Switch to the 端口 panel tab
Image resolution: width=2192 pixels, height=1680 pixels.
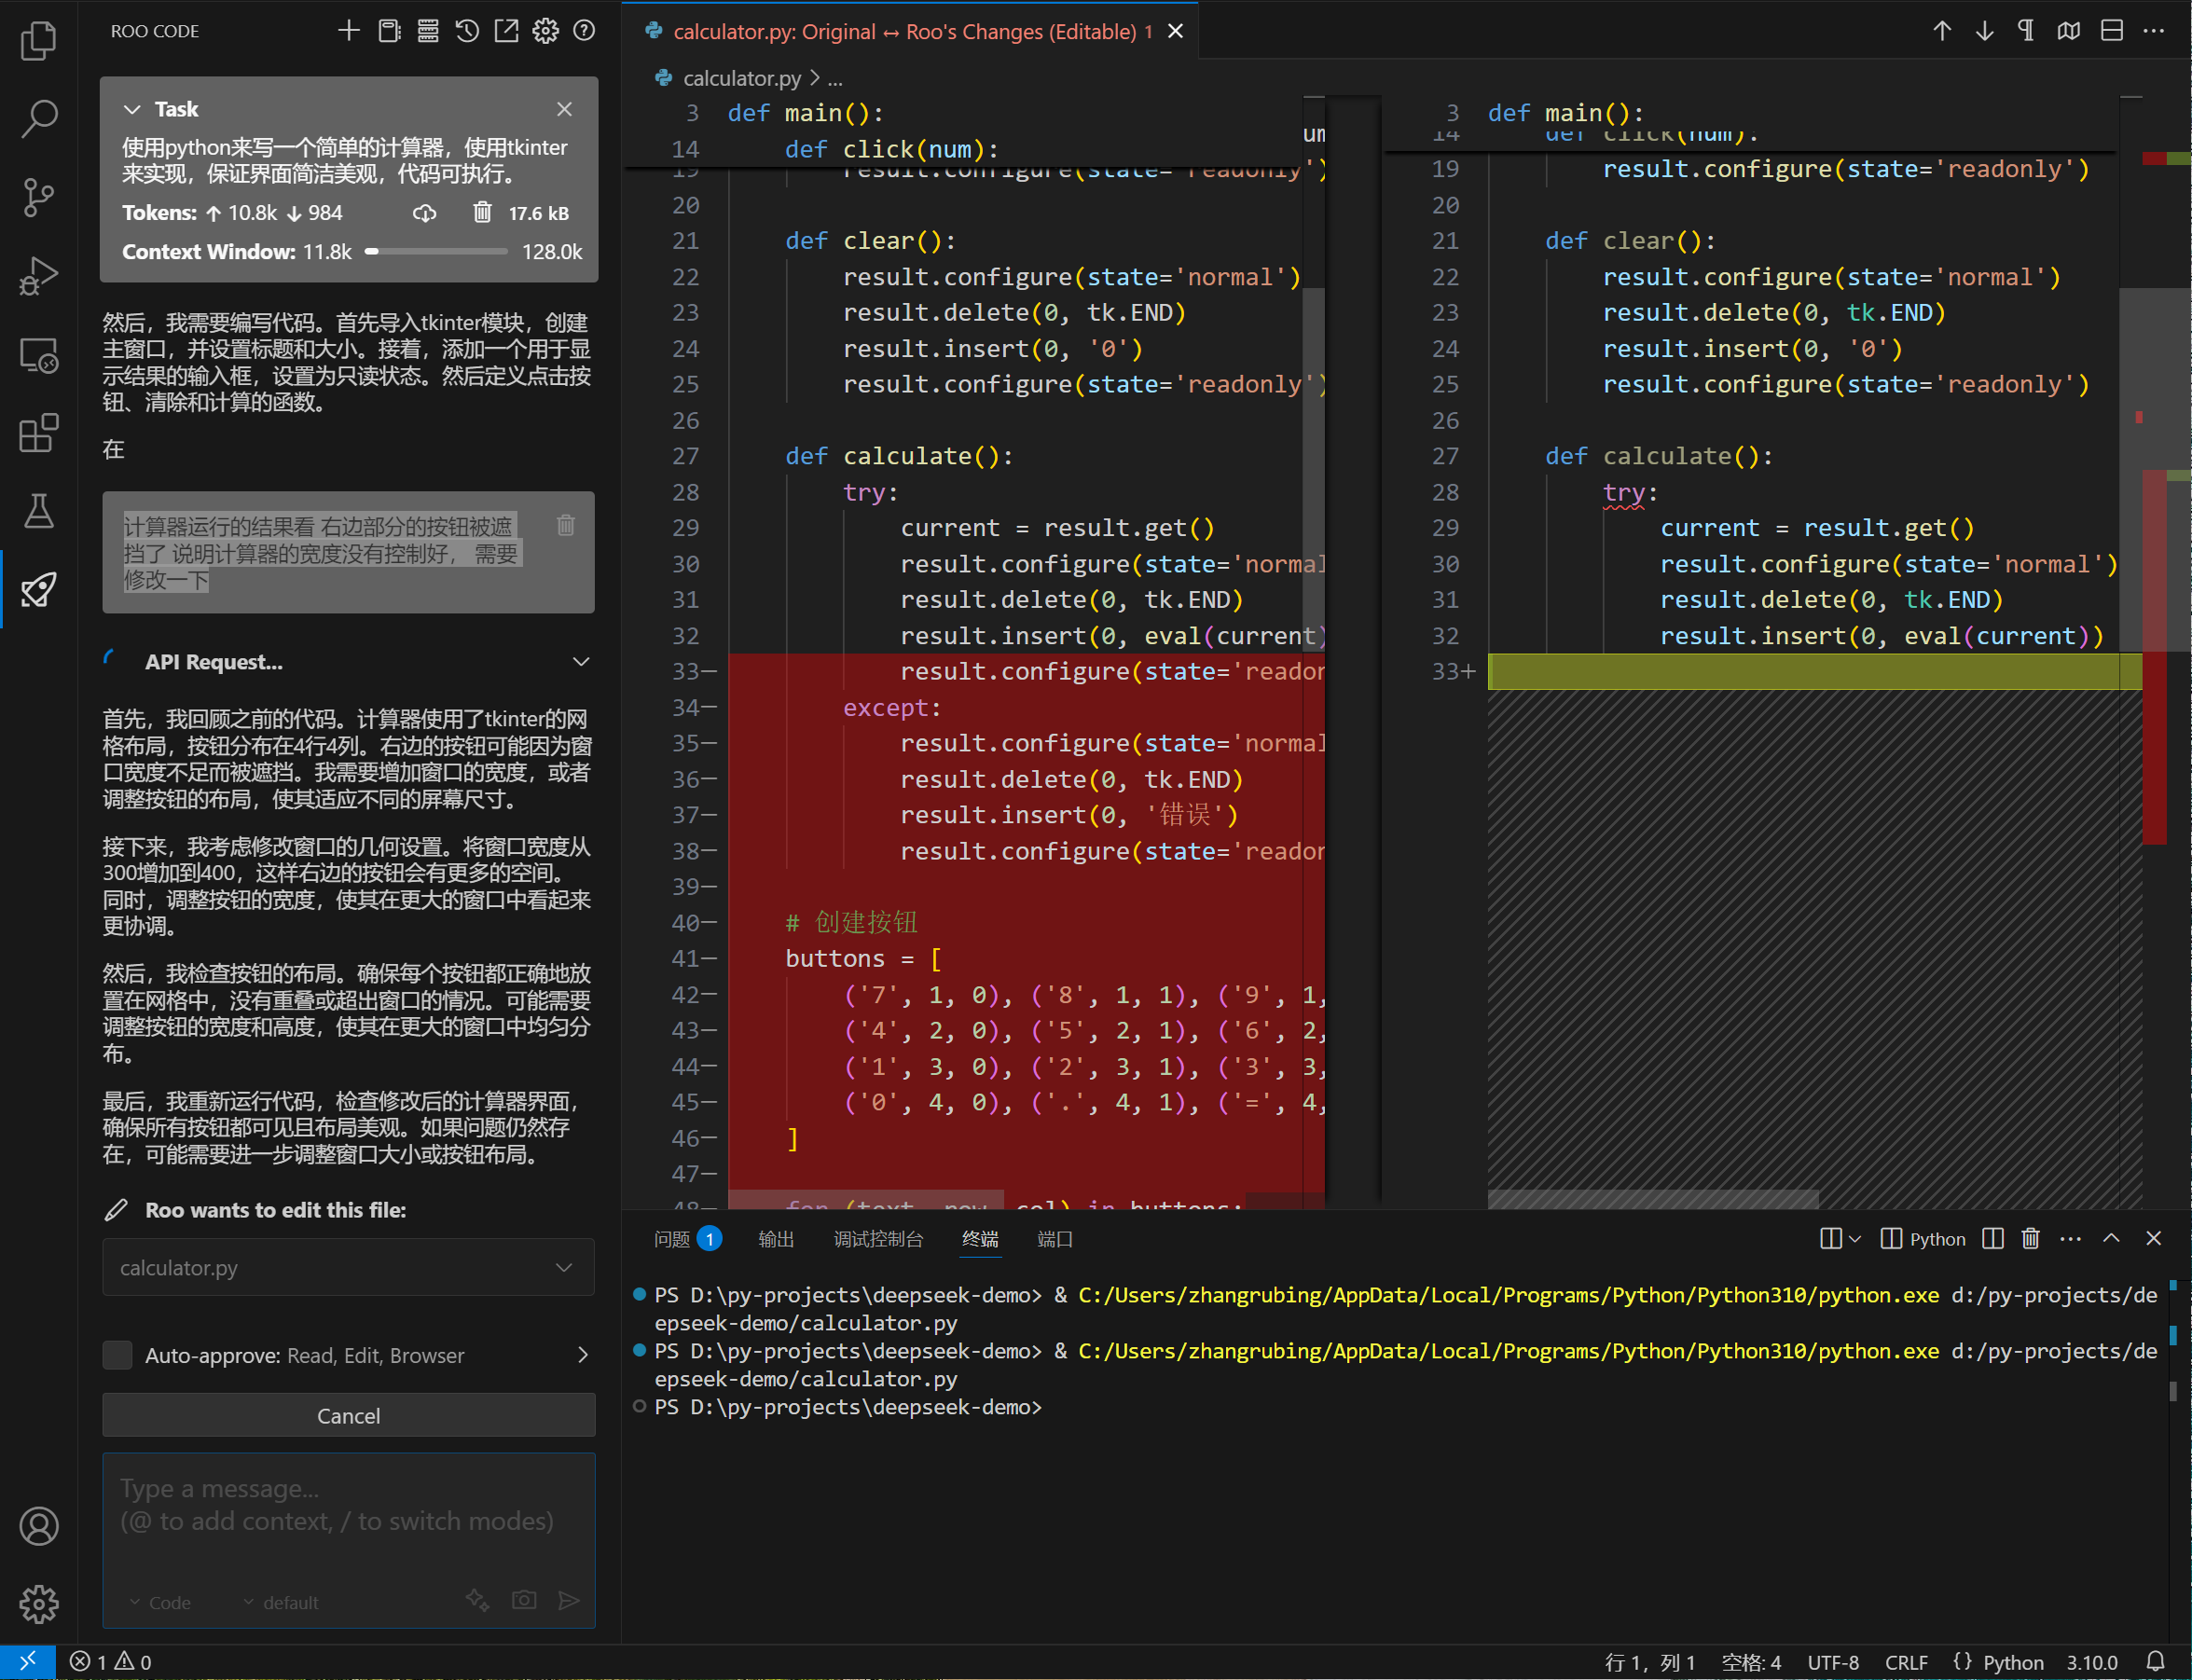[x=1055, y=1238]
